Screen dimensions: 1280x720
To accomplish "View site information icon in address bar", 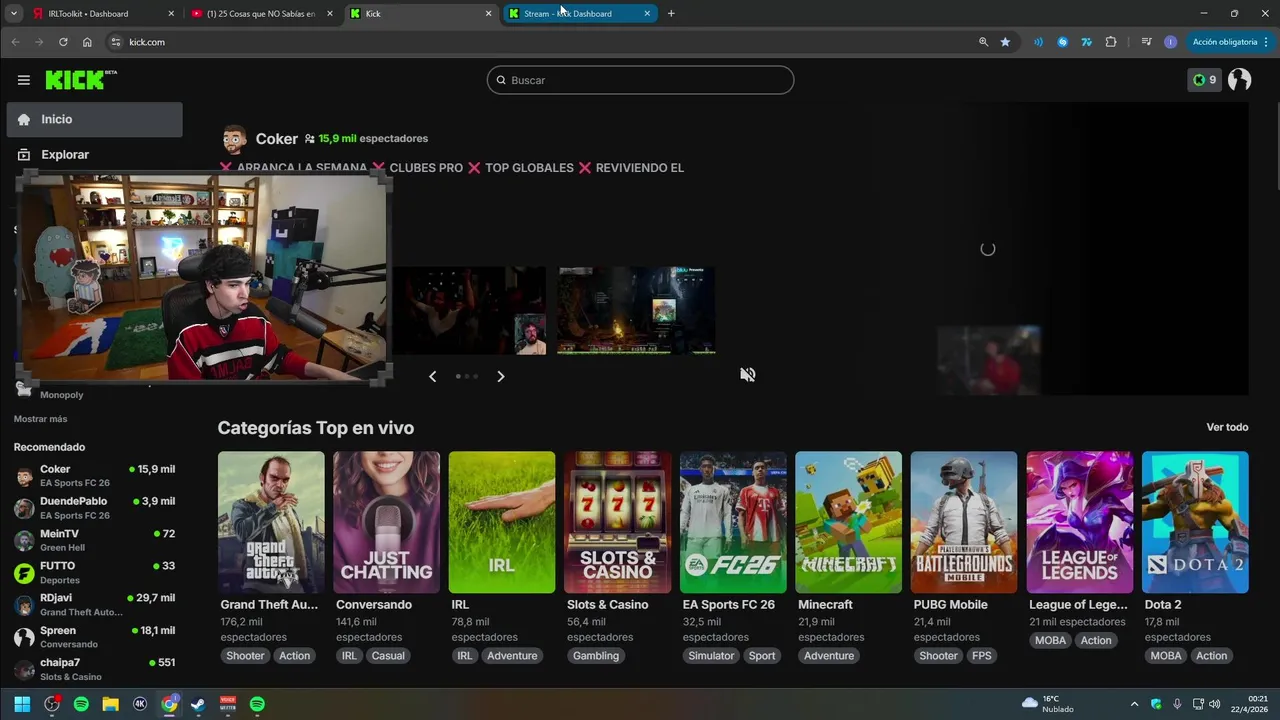I will (x=116, y=42).
